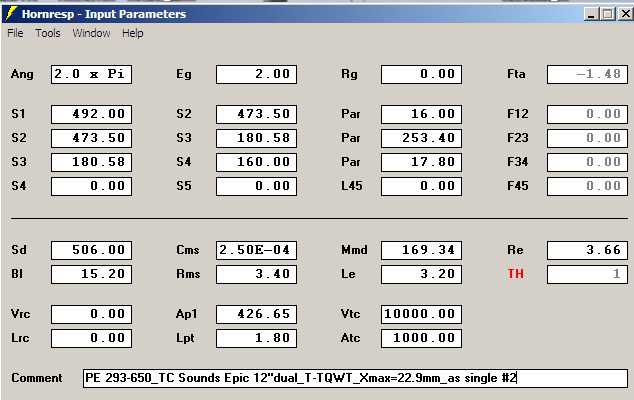
Task: Click the S2 field in the S1 492.00 row
Action: point(256,114)
